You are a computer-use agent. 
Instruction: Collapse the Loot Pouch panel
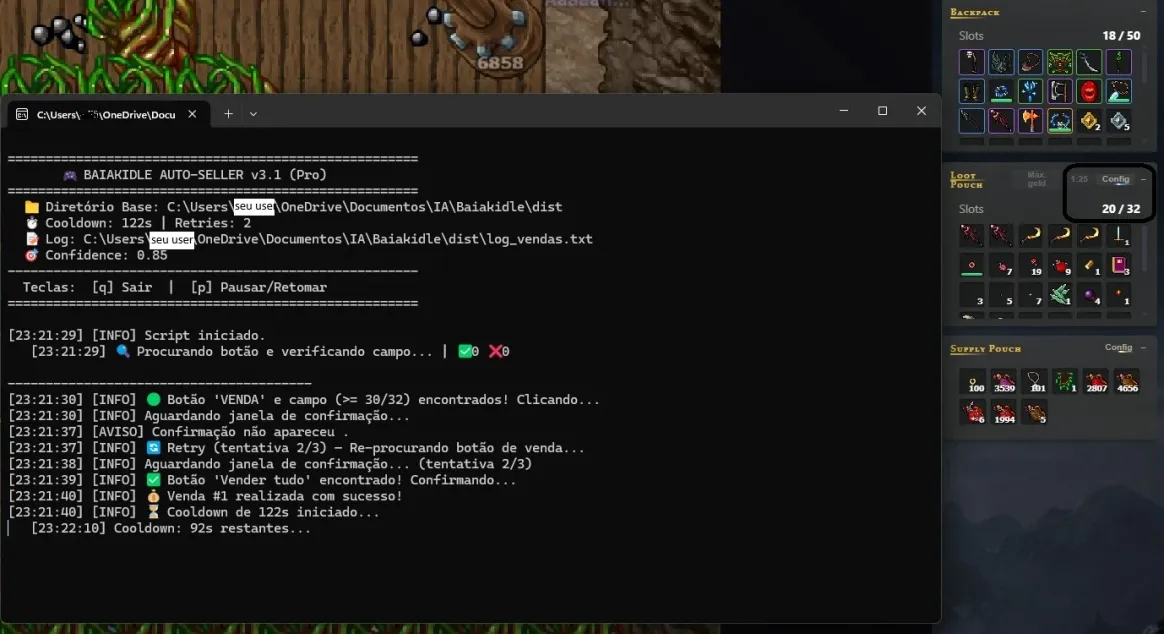tap(1143, 179)
